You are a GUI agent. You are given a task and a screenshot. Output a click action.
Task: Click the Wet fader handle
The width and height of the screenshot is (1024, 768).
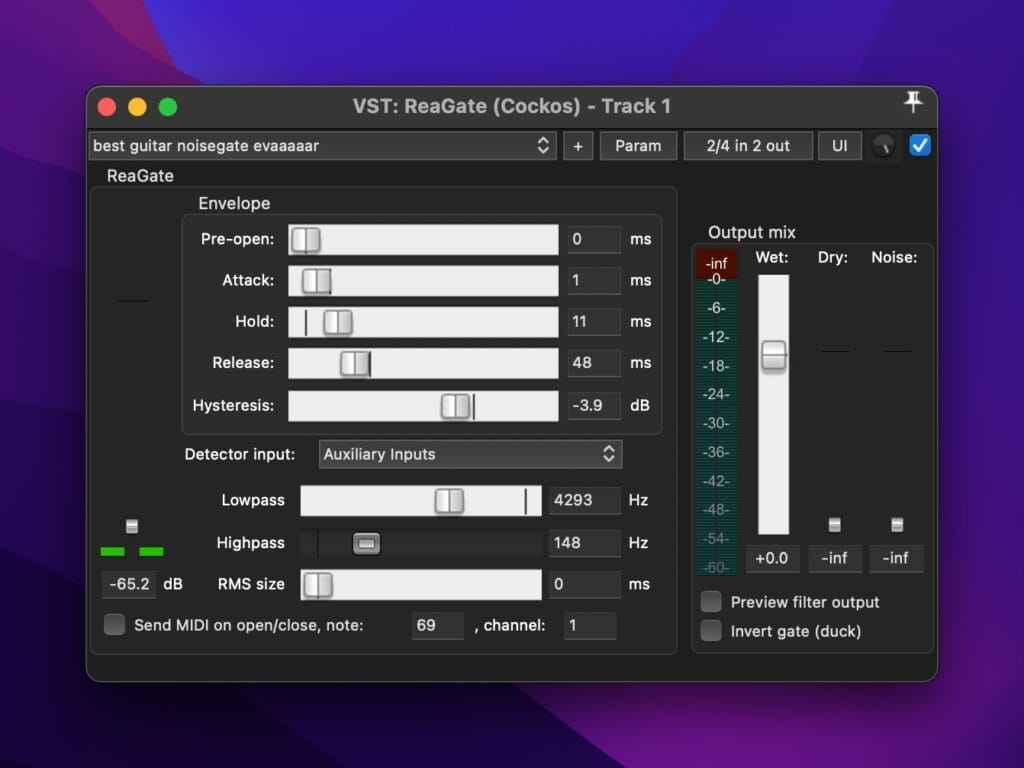774,355
